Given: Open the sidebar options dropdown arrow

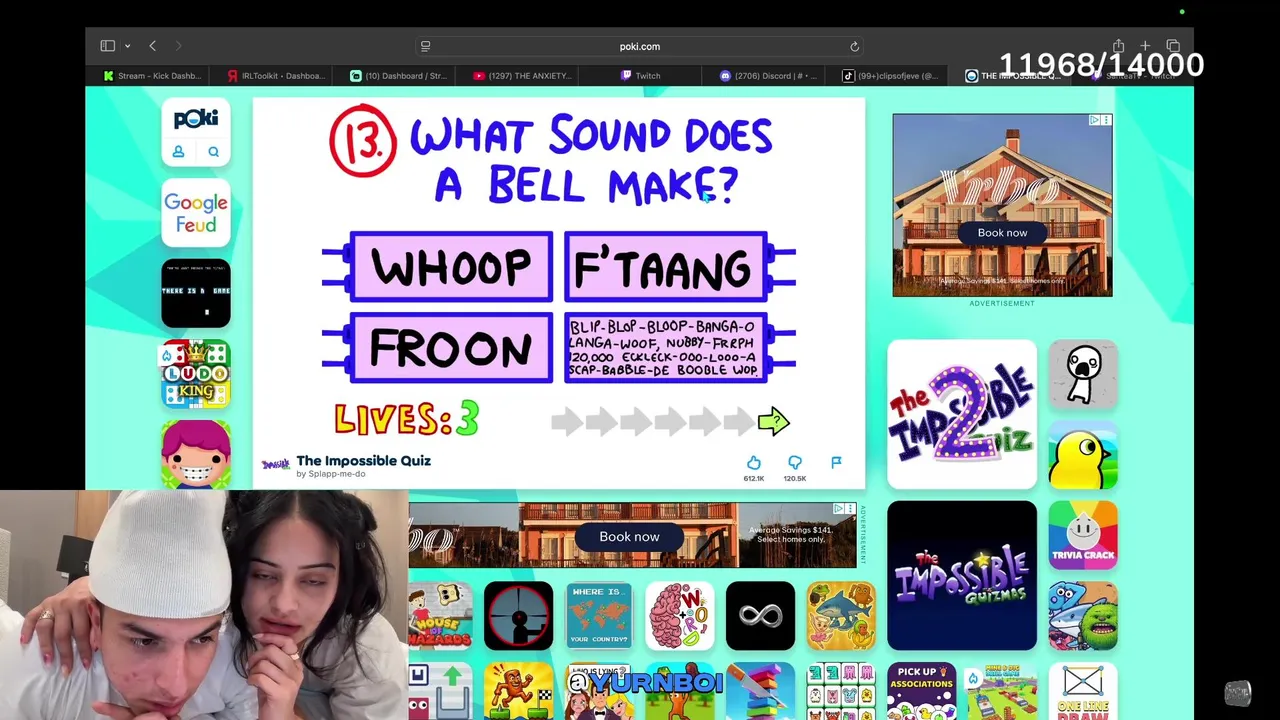Looking at the screenshot, I should click(x=127, y=46).
